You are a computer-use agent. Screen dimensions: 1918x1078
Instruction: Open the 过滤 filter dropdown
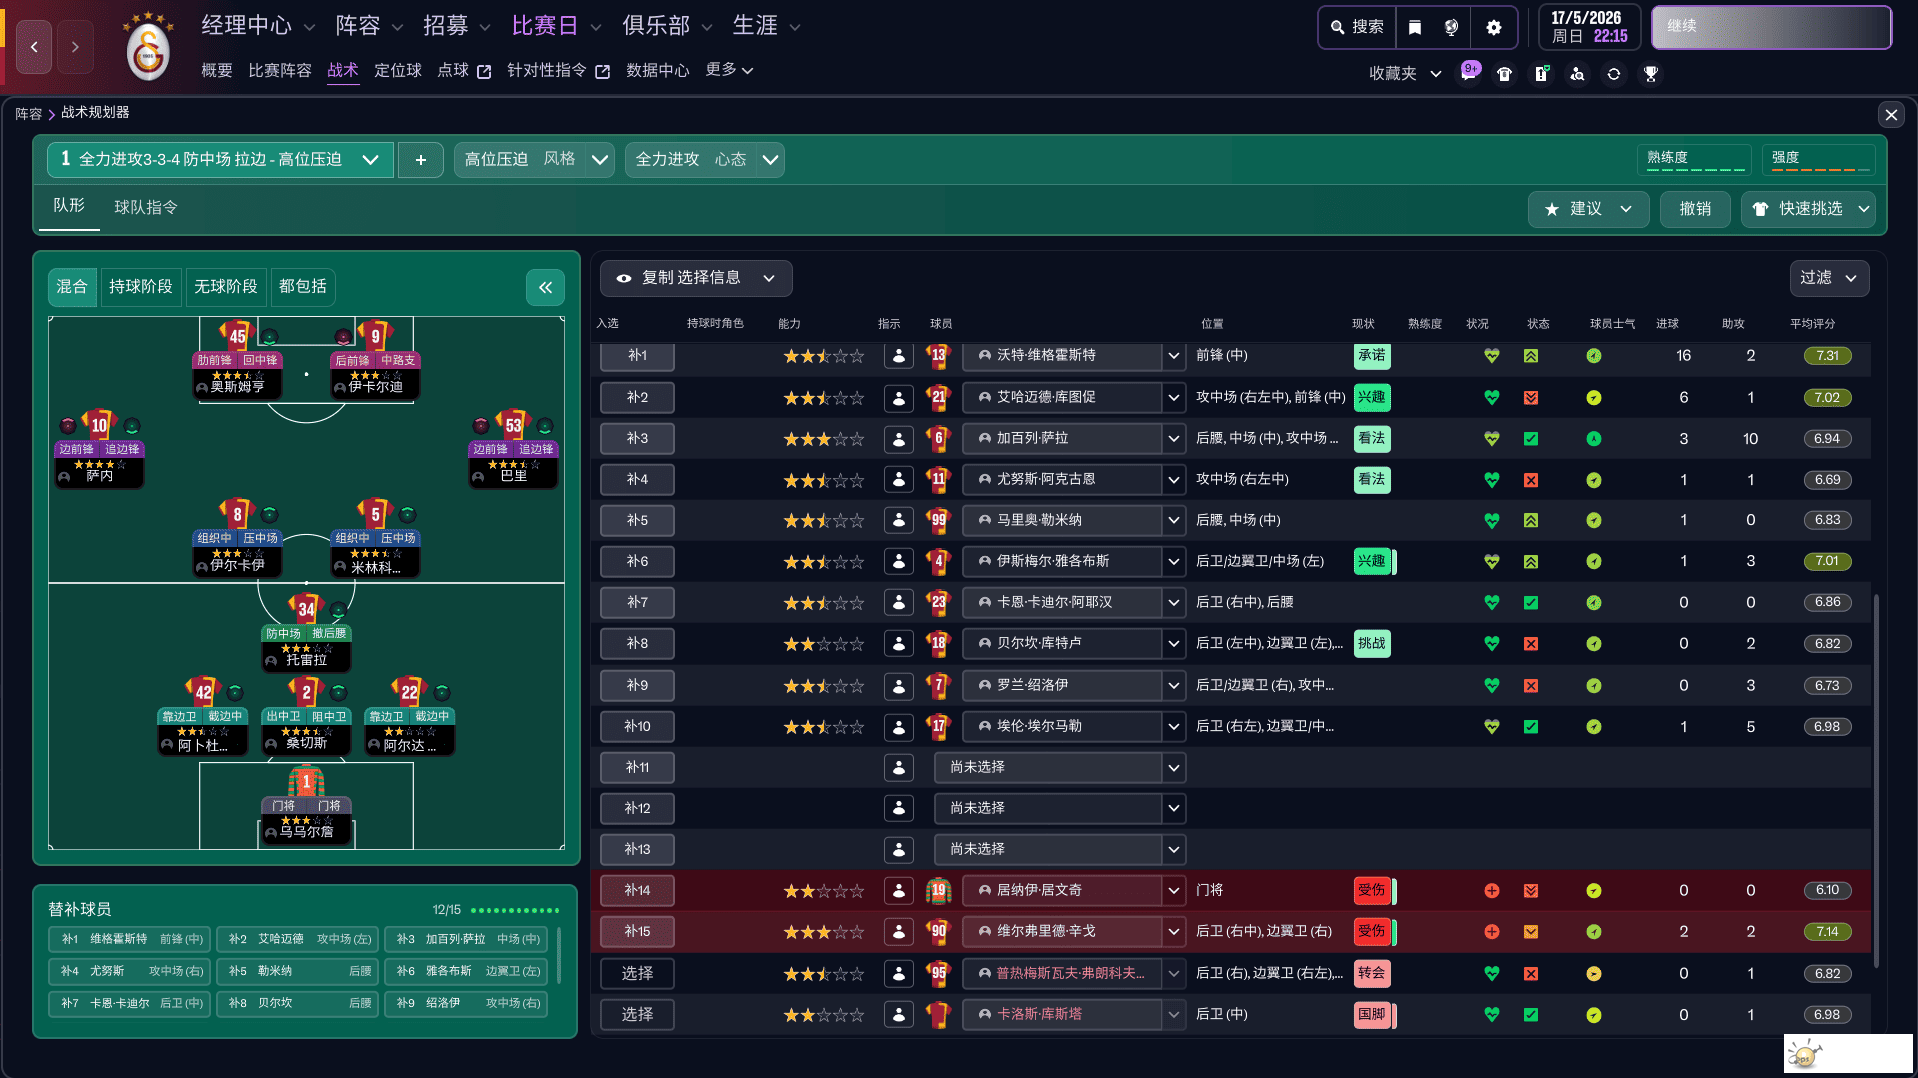(1828, 278)
